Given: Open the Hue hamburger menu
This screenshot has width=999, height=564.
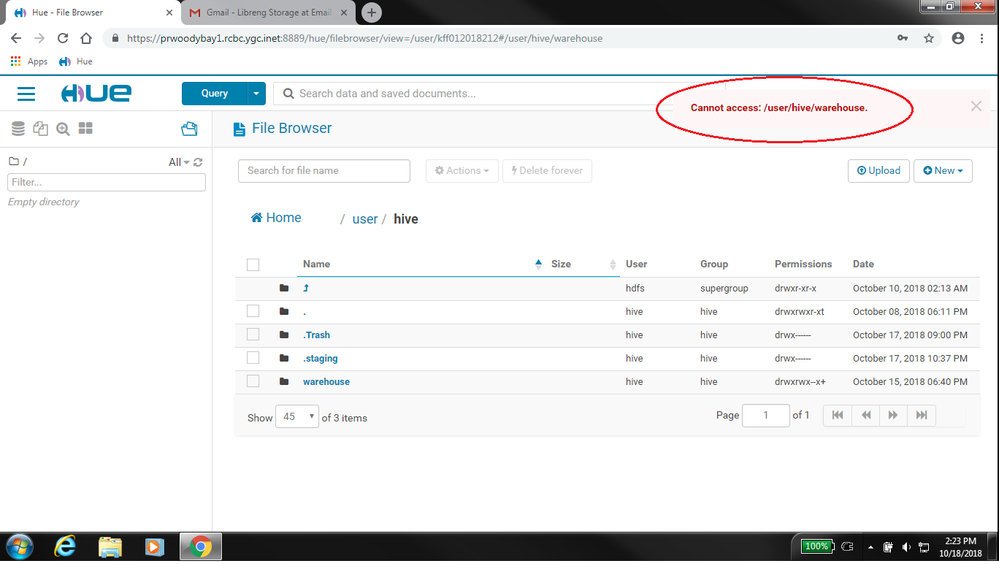Looking at the screenshot, I should coord(26,94).
